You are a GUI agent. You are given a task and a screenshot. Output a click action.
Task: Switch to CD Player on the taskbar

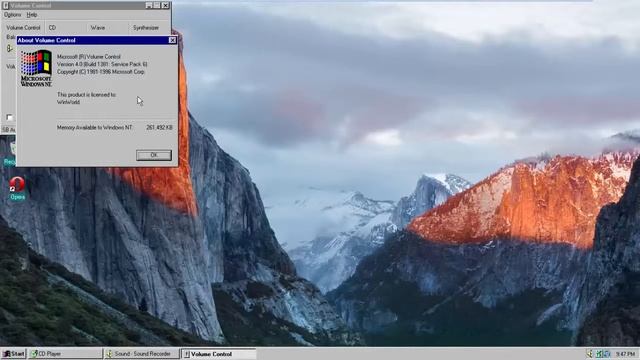[64, 354]
